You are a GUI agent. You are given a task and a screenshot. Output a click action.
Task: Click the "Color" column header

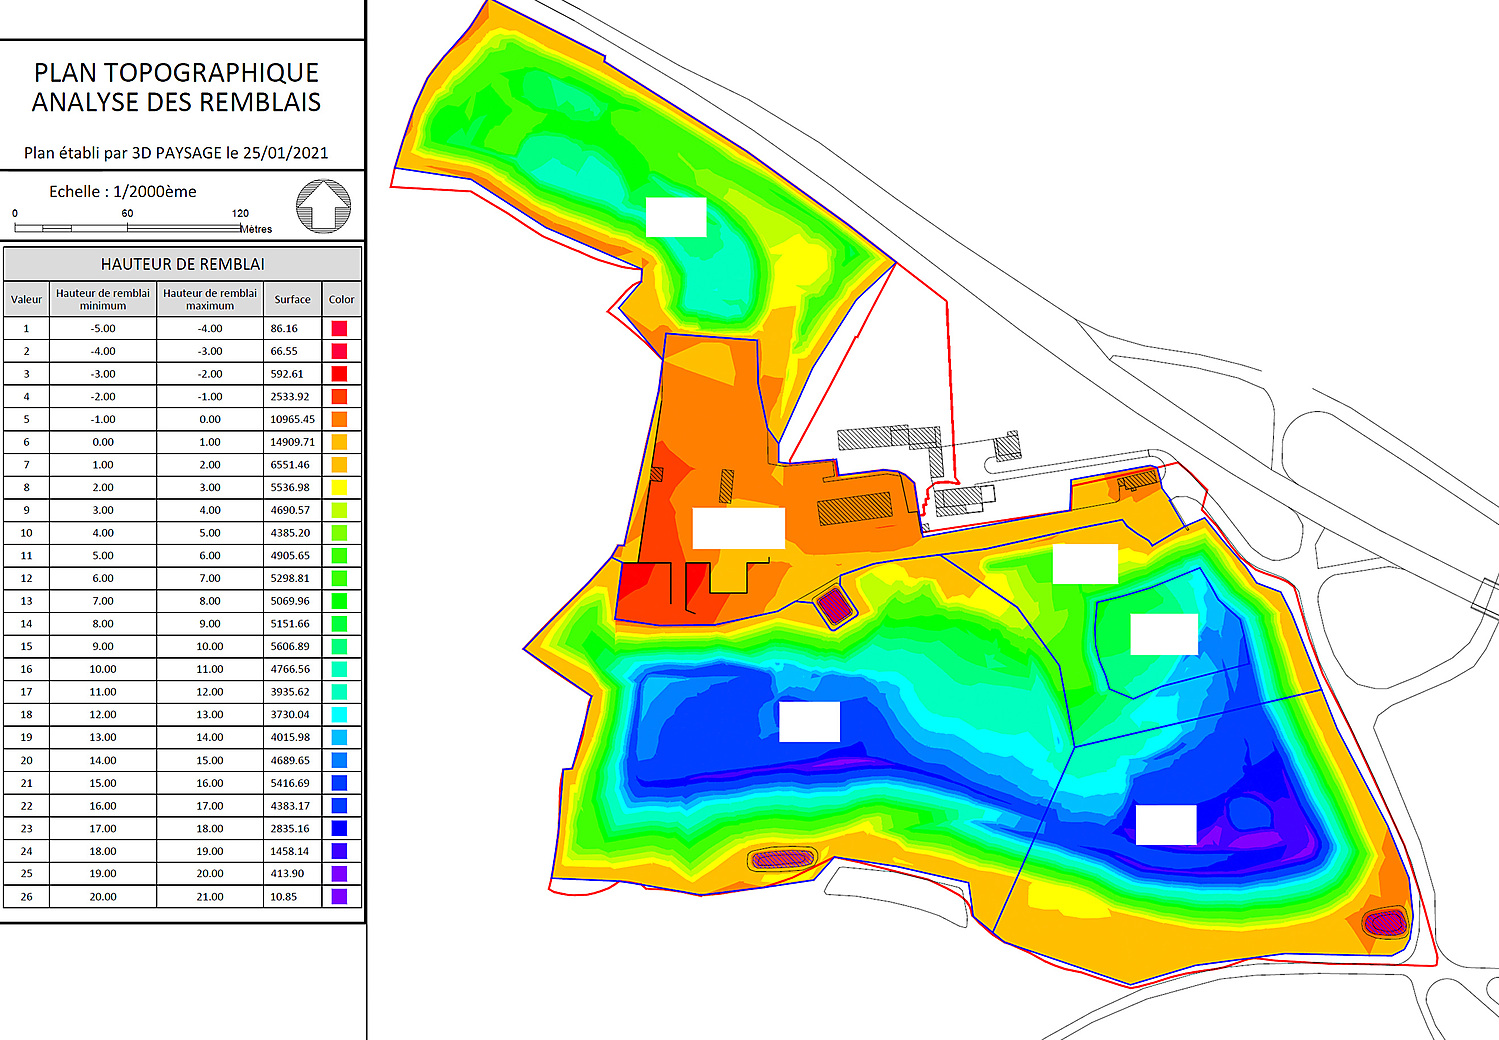coord(341,299)
